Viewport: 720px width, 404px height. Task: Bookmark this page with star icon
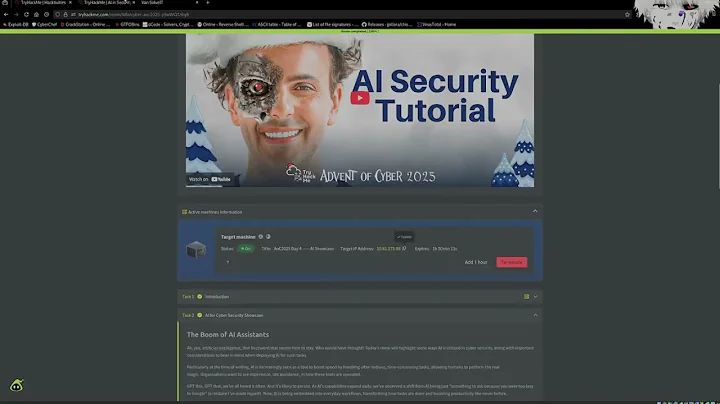click(627, 15)
